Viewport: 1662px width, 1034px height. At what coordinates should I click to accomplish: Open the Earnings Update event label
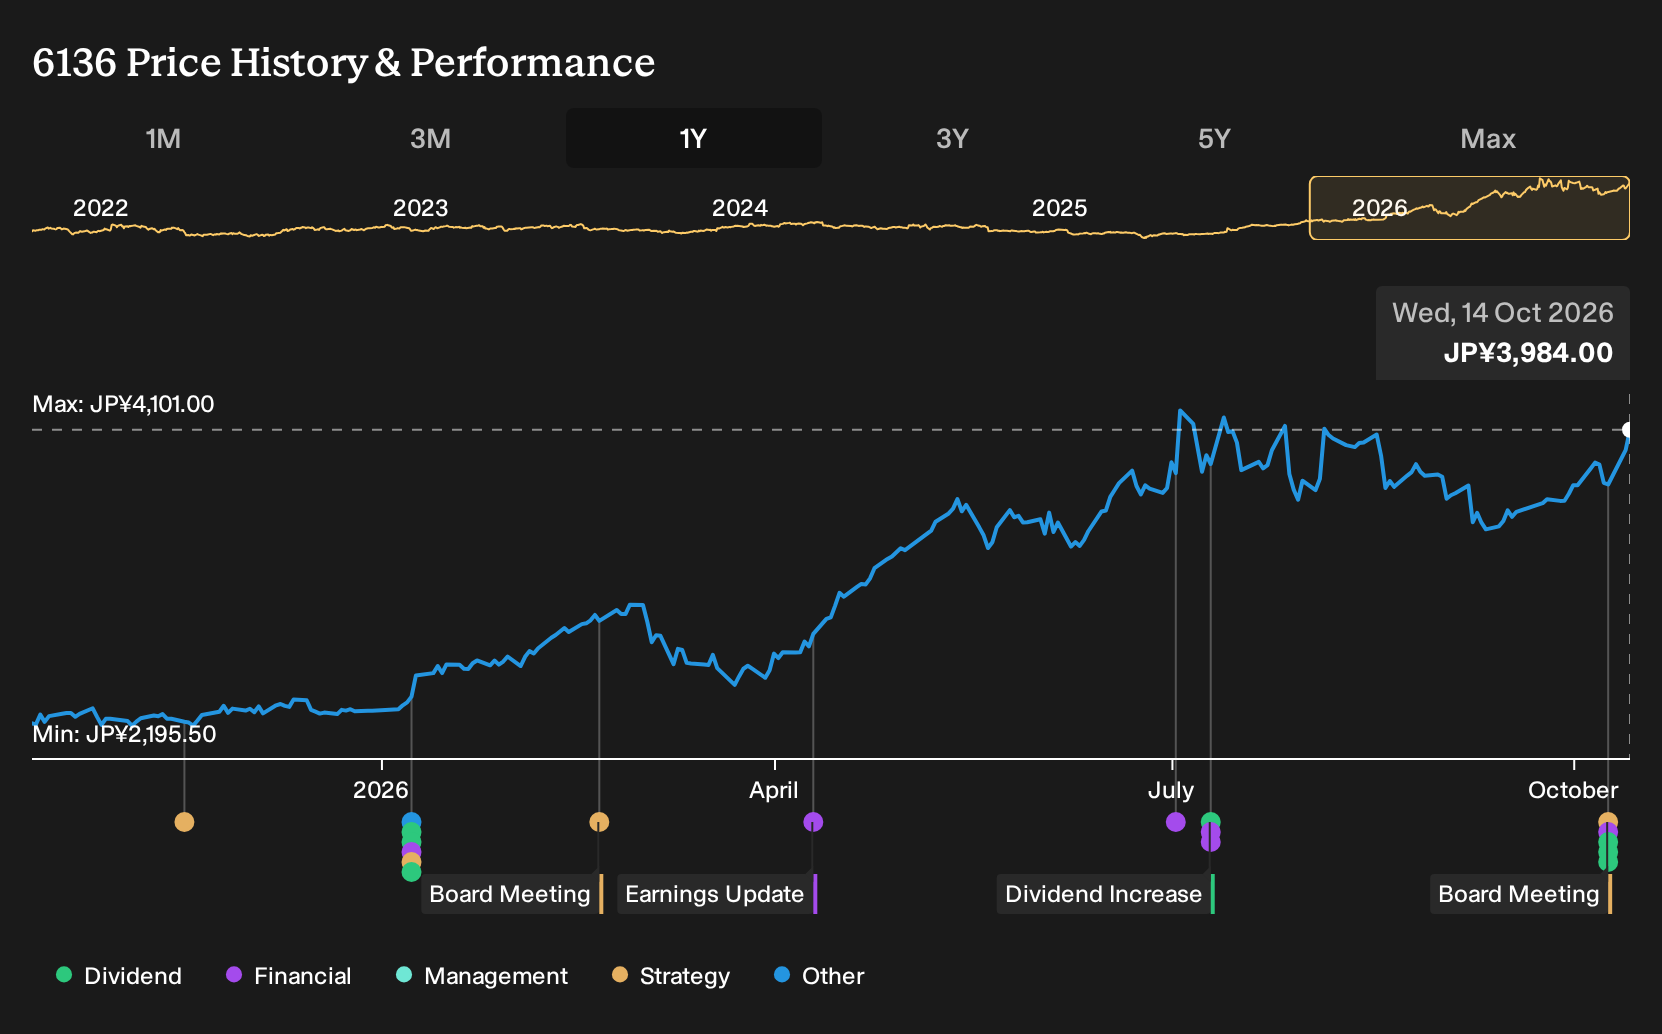[x=717, y=894]
